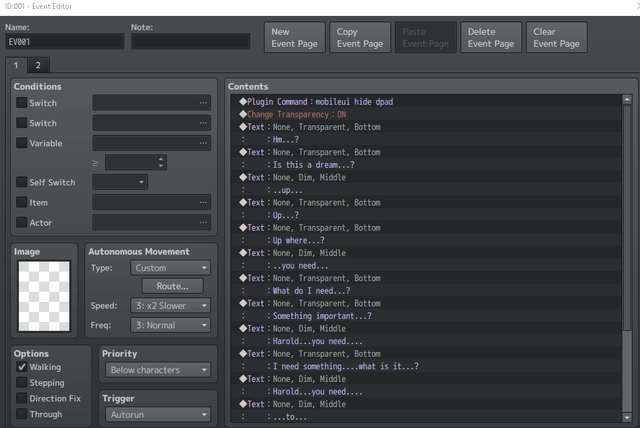Click Clear Event Page button
The image size is (640, 428).
click(x=557, y=38)
